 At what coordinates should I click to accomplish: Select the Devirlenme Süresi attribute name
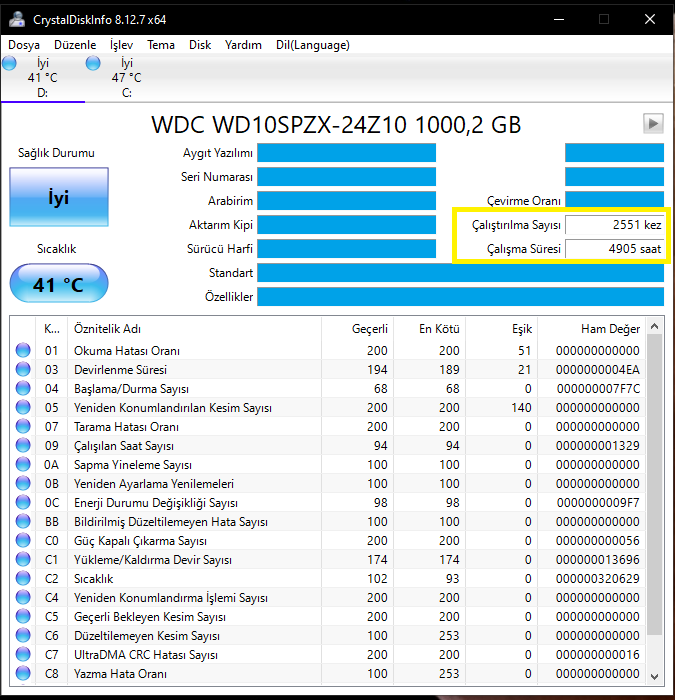[x=121, y=370]
